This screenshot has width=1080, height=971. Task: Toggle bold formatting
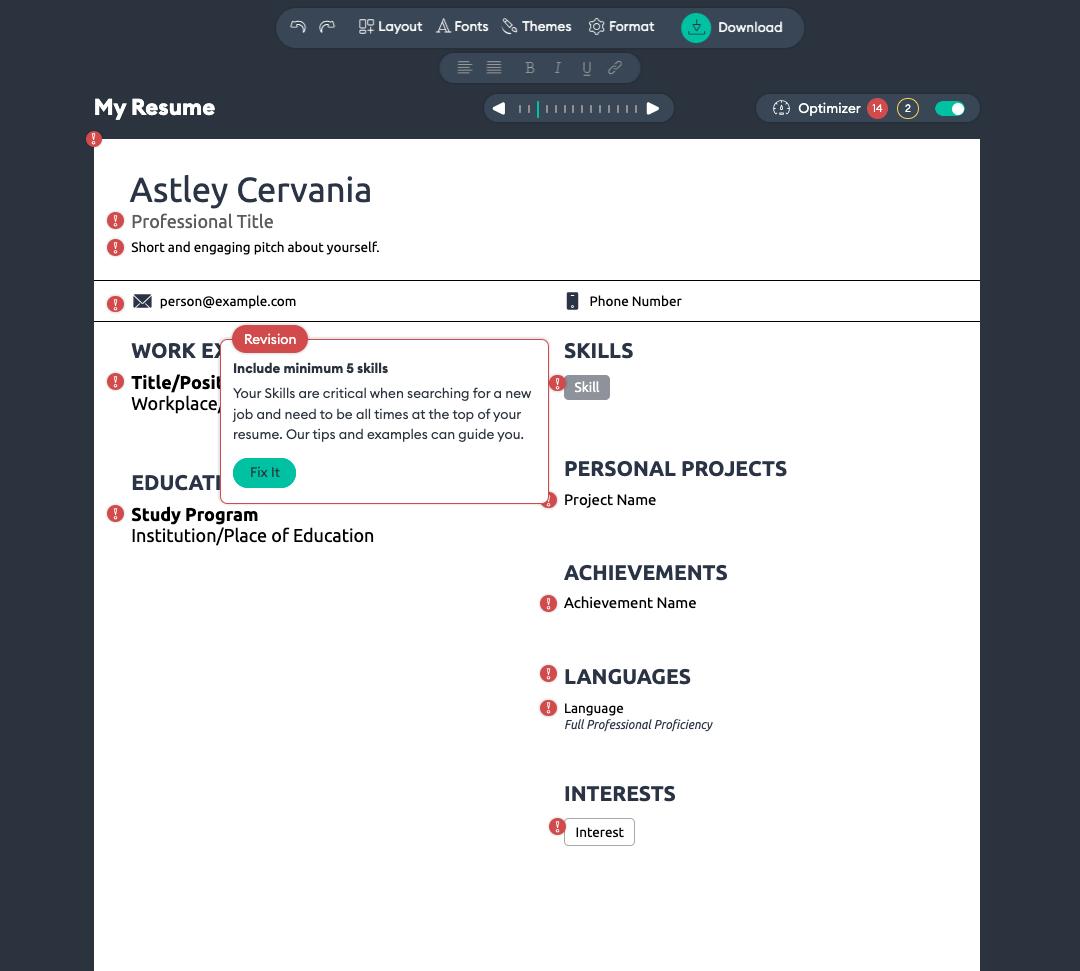tap(530, 67)
